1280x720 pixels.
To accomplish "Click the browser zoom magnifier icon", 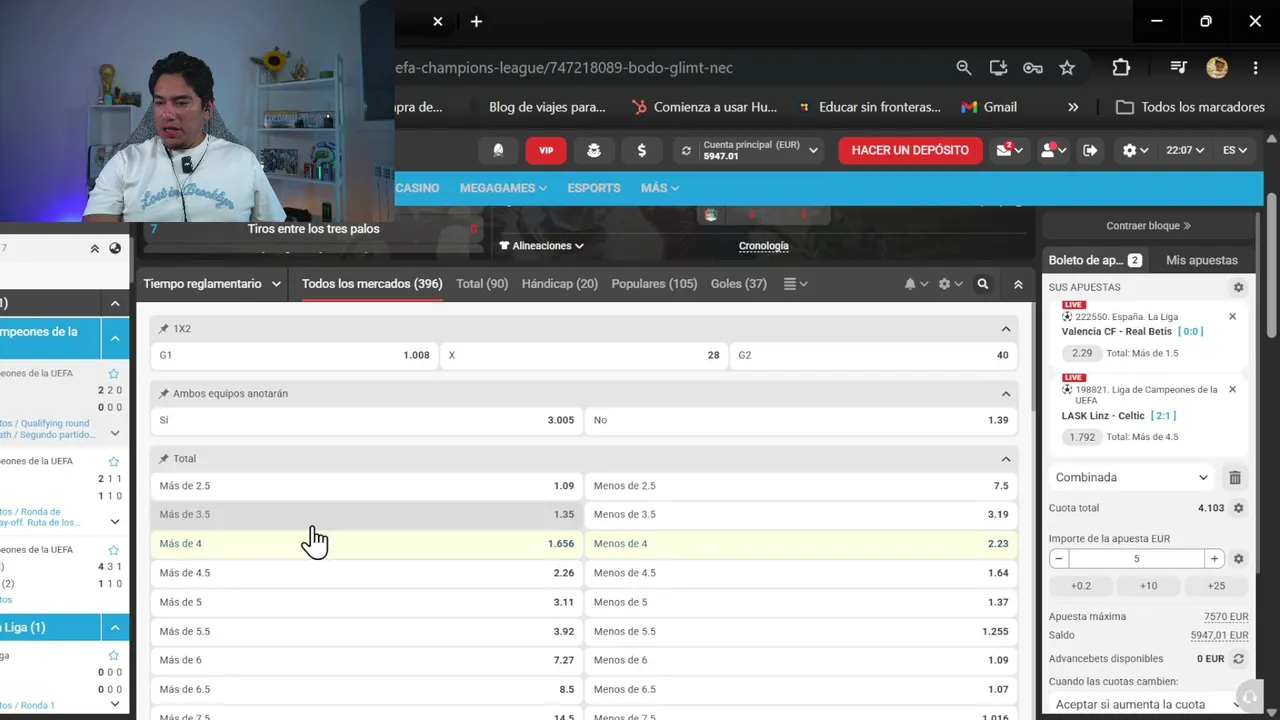I will [963, 68].
